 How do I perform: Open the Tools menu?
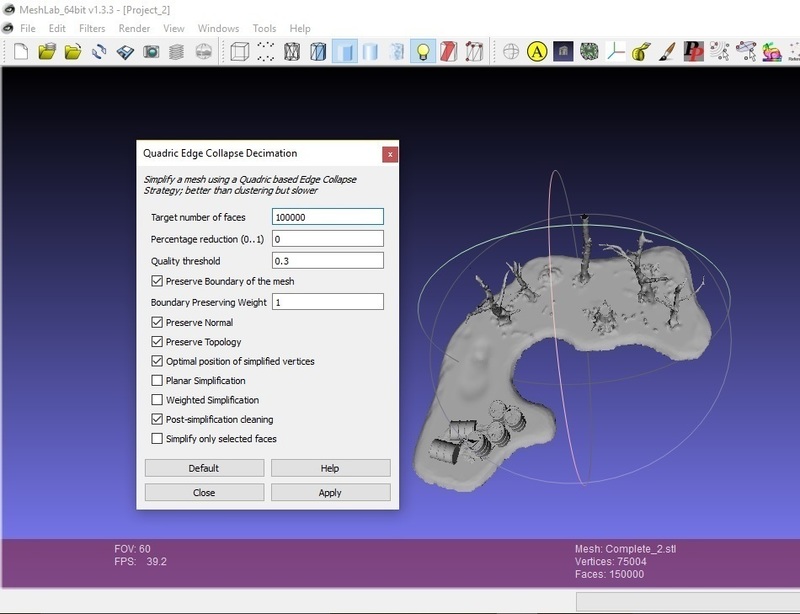click(264, 29)
